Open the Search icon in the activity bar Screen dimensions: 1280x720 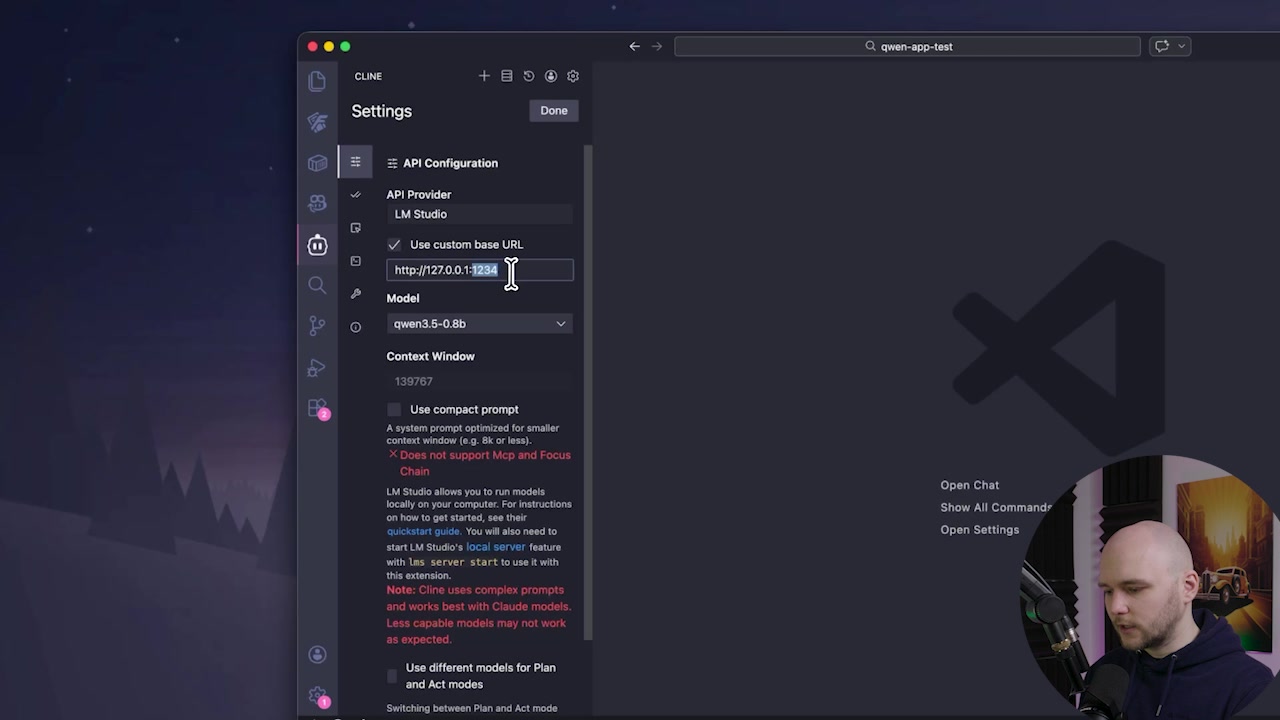click(317, 285)
